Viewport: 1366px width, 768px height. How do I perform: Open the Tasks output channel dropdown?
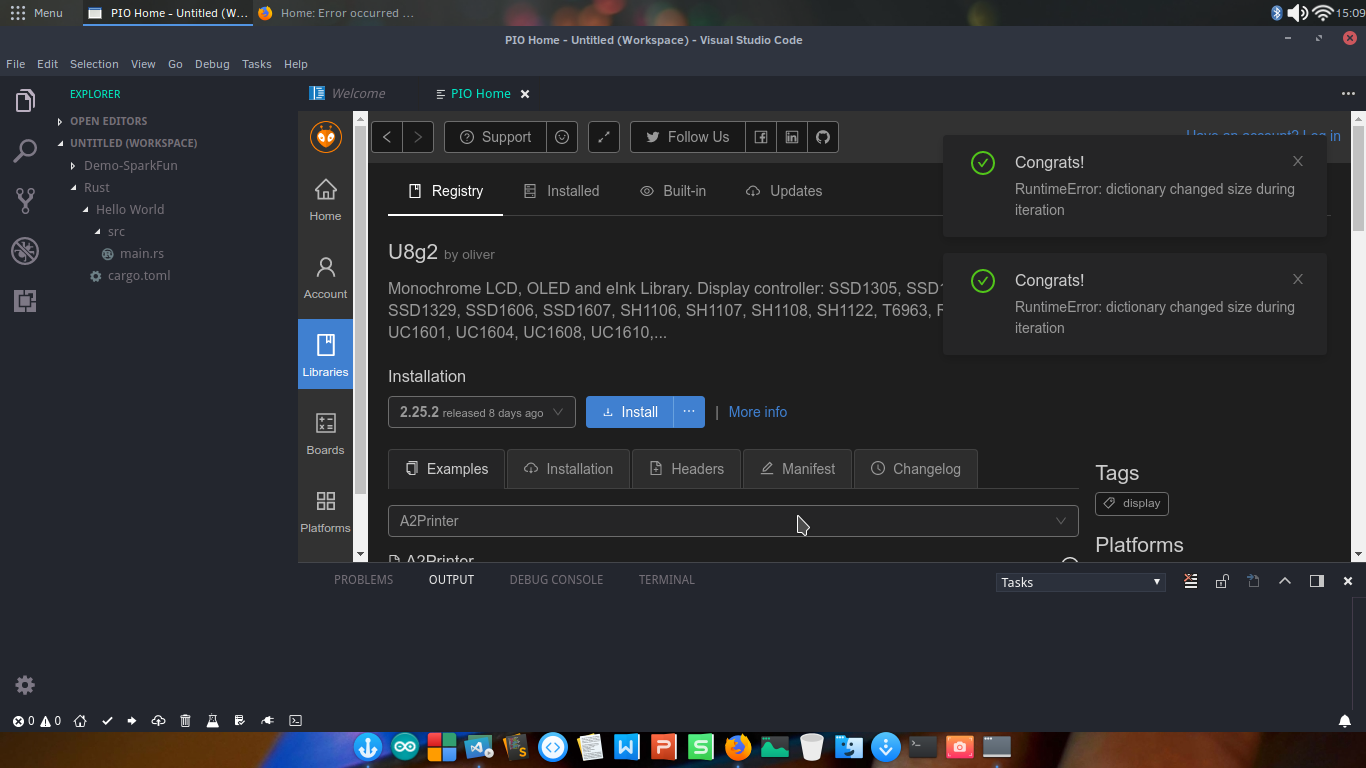point(1081,582)
